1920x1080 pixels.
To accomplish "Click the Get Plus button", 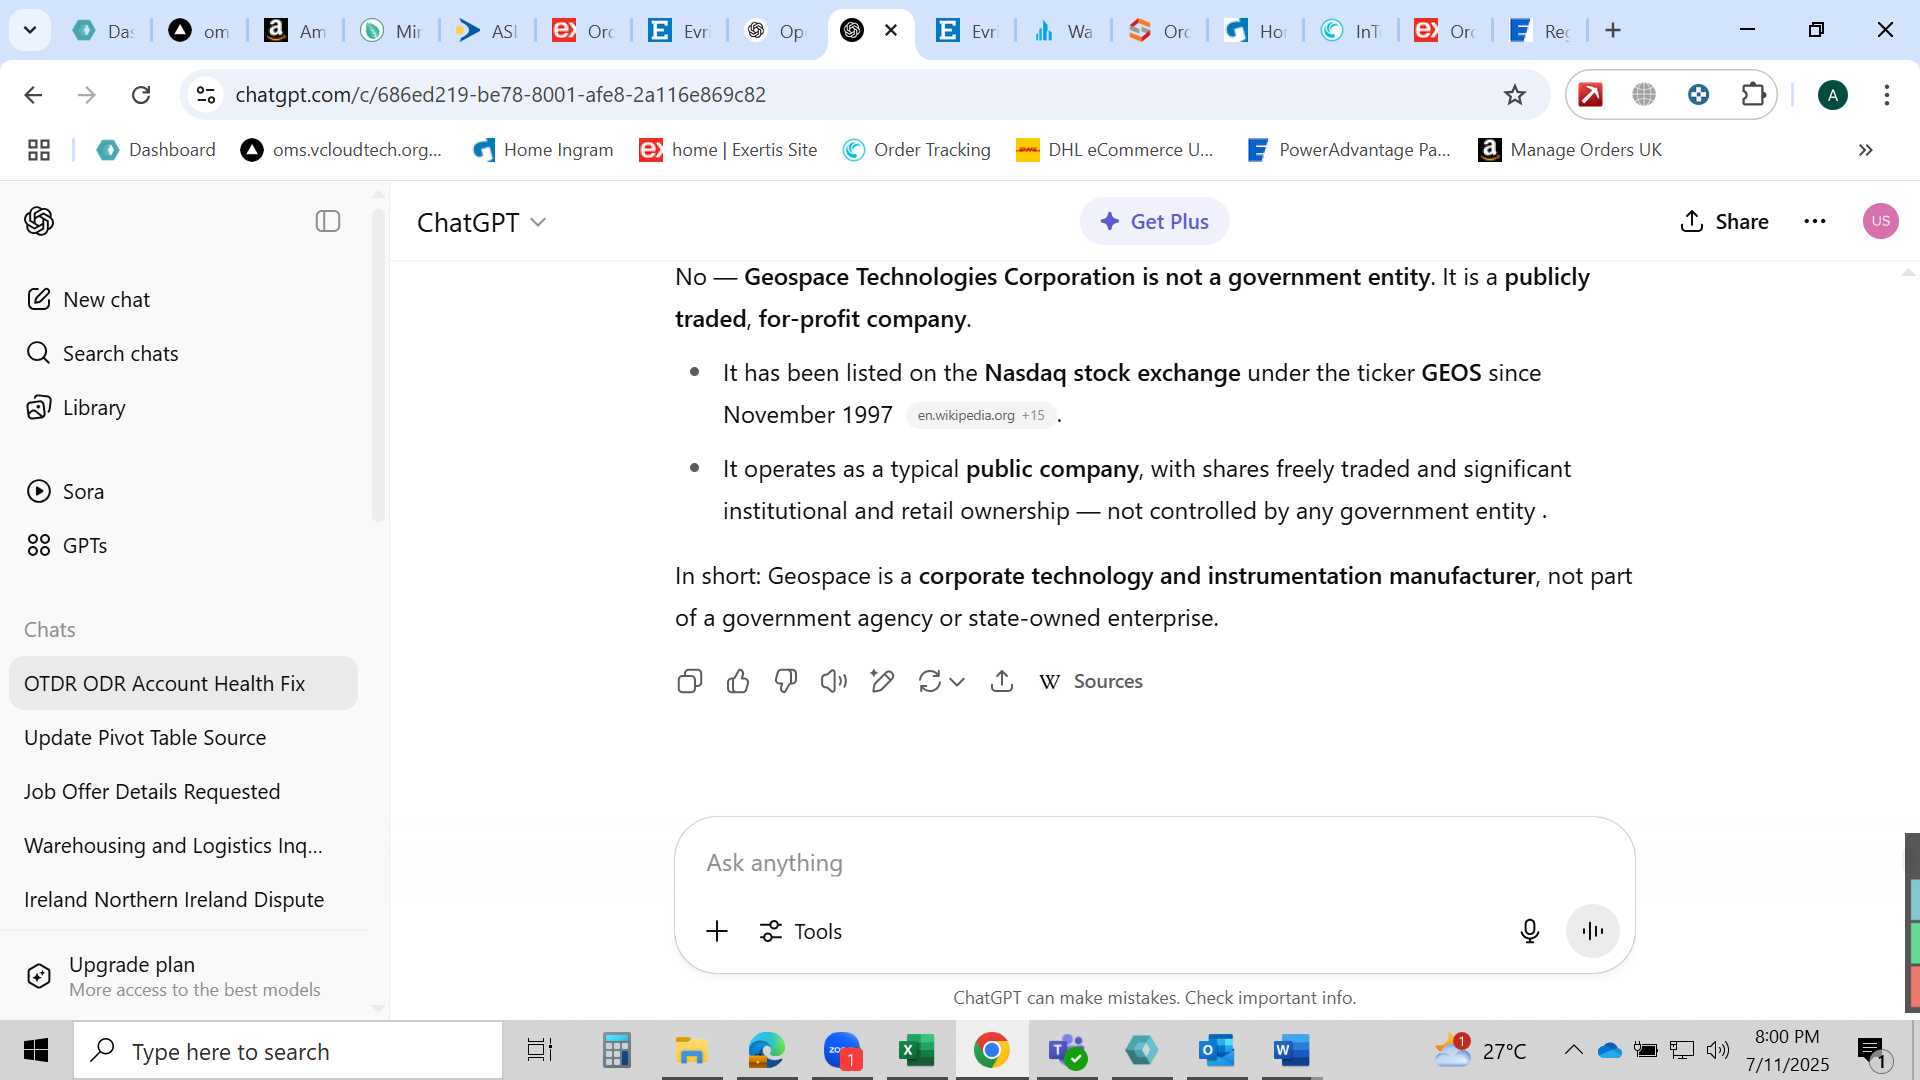I will coord(1154,222).
